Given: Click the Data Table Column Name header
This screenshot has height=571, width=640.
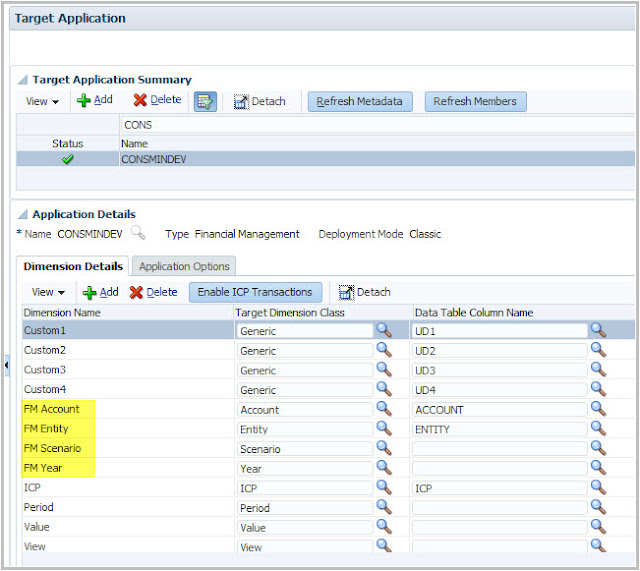Looking at the screenshot, I should point(474,313).
